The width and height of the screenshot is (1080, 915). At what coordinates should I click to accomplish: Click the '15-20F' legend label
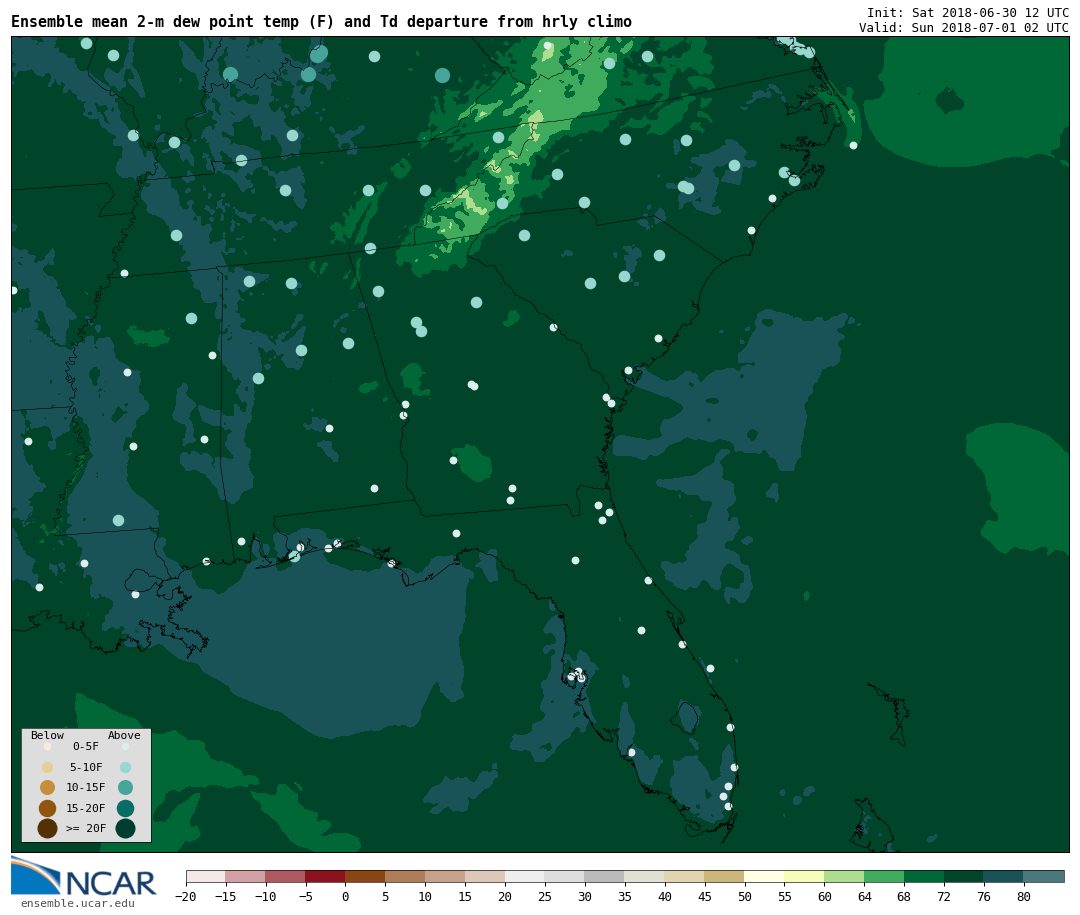coord(86,808)
